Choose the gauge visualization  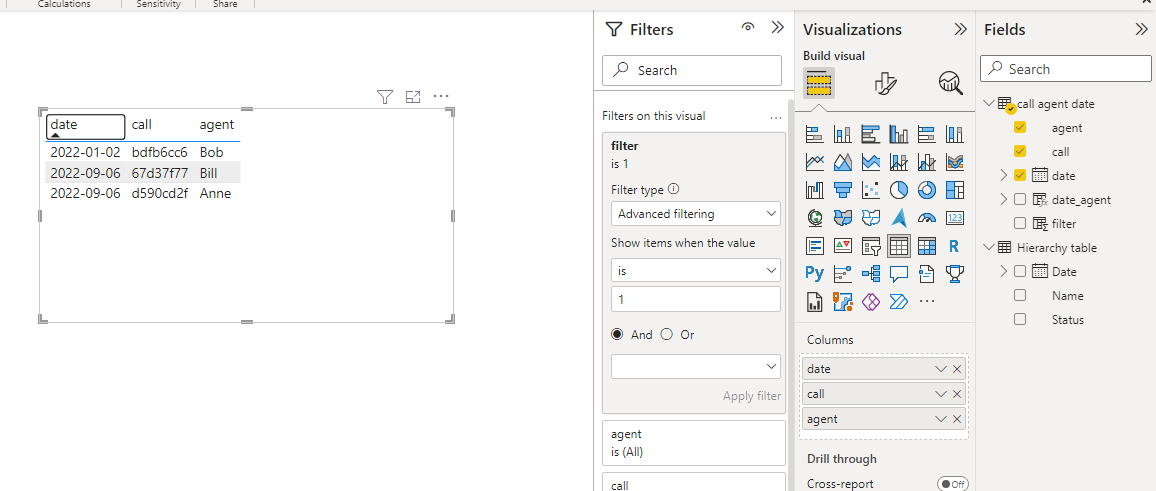pos(926,217)
